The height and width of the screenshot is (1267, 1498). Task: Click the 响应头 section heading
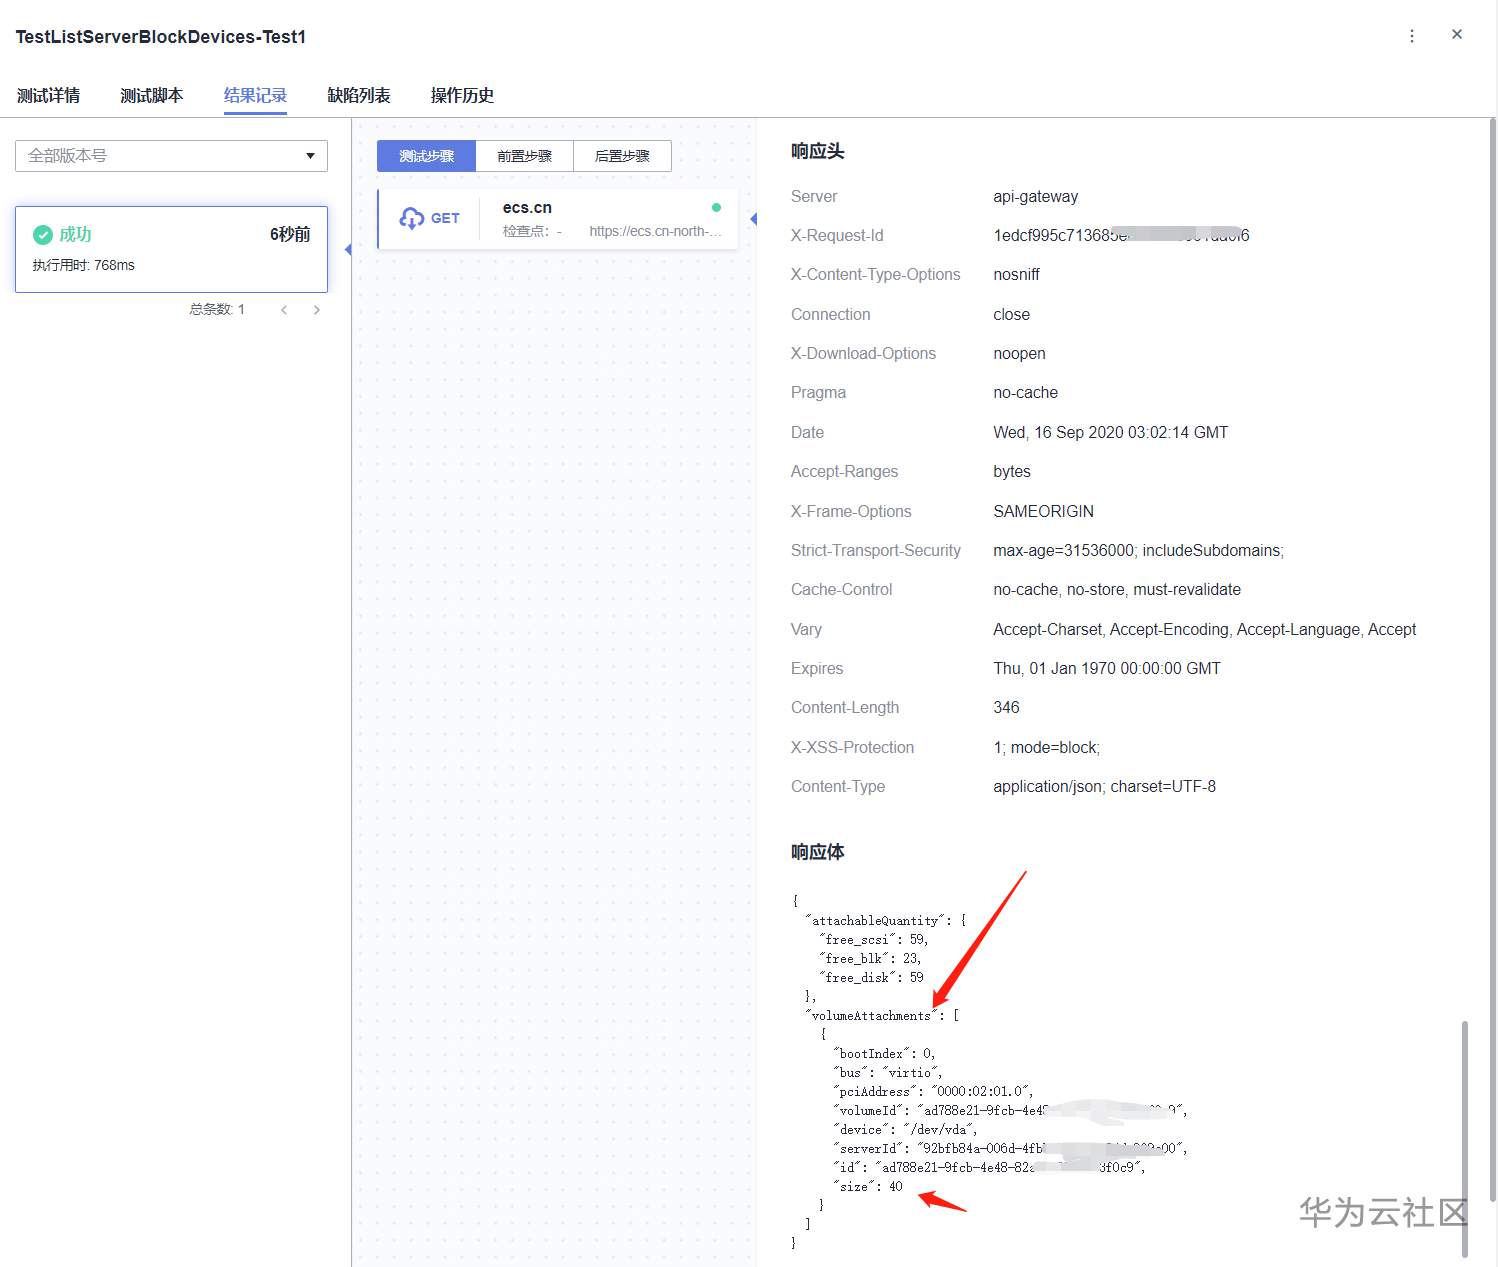coord(817,151)
